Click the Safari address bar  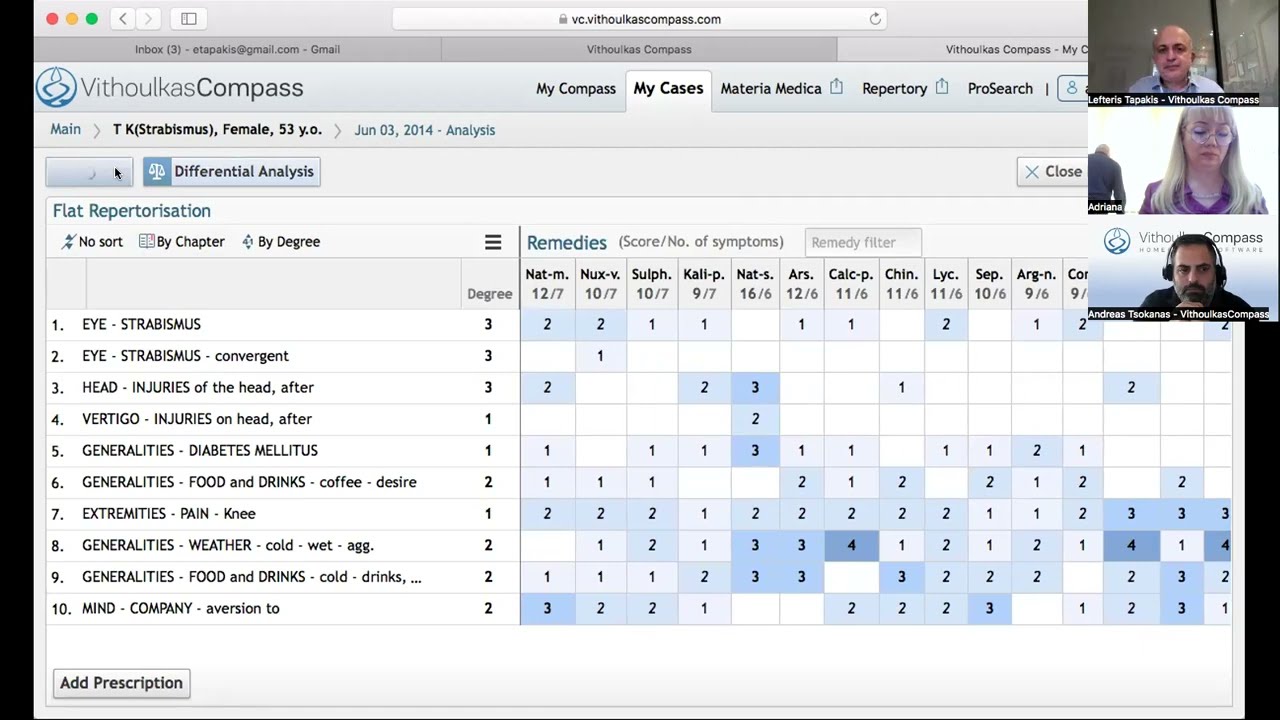point(640,19)
